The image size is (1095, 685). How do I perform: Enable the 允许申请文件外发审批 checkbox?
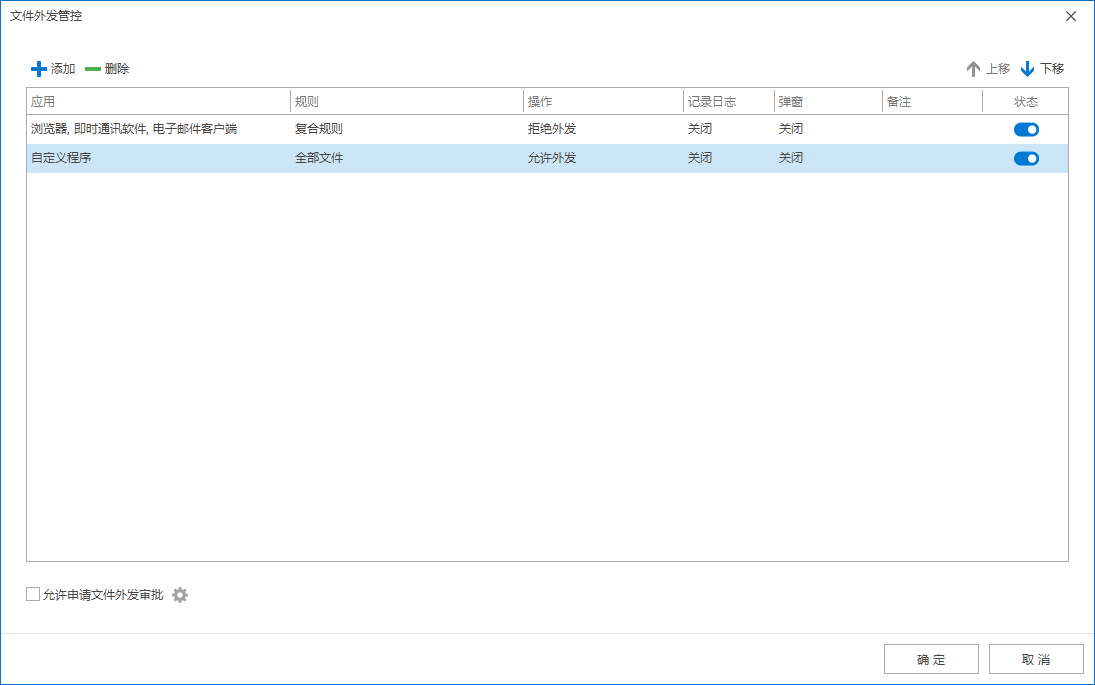coord(33,595)
